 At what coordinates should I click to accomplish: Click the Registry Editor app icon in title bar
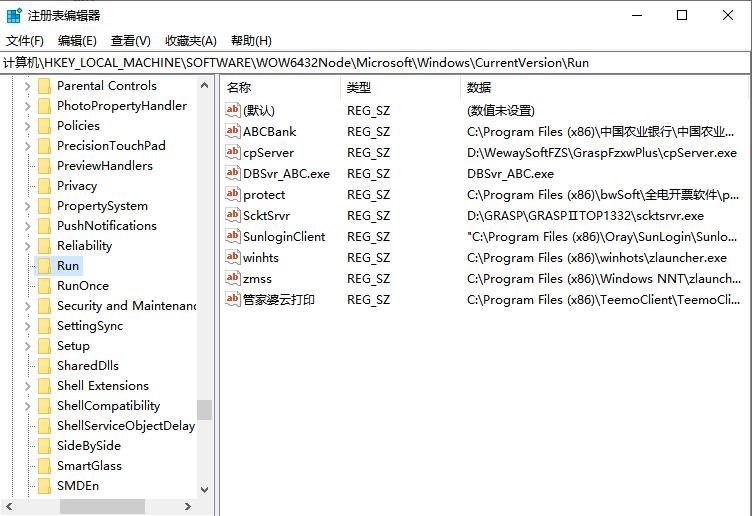pos(14,15)
